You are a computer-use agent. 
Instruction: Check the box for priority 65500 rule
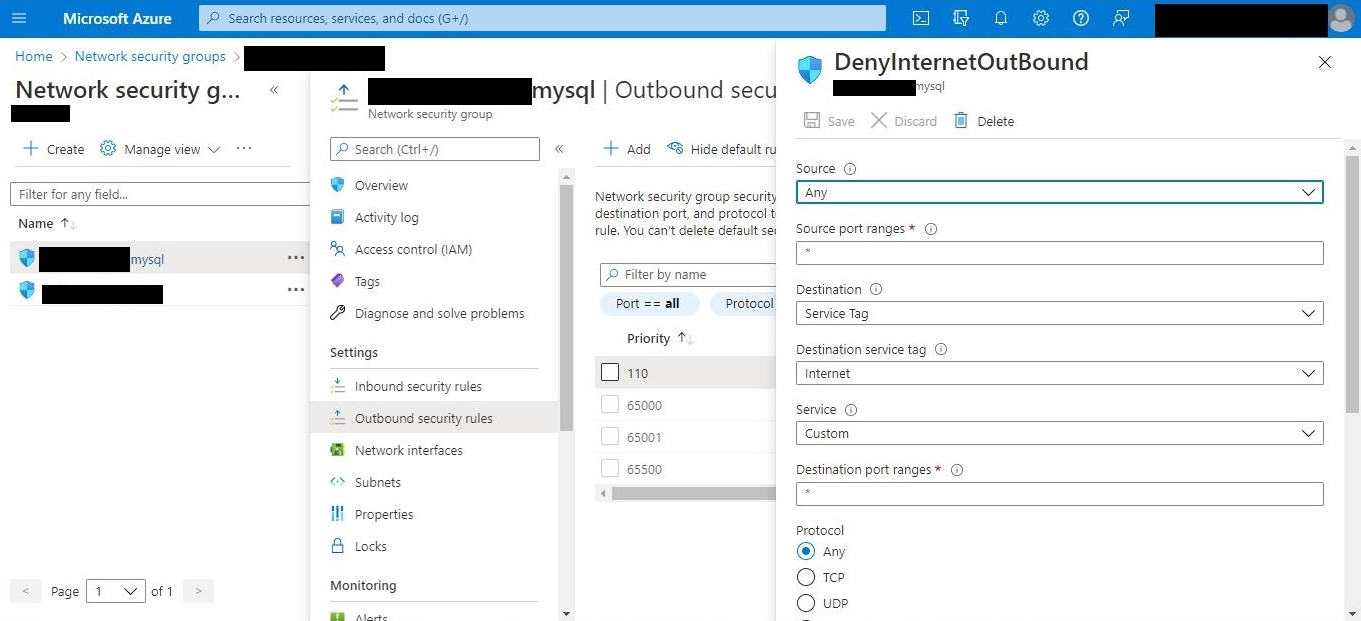(610, 468)
